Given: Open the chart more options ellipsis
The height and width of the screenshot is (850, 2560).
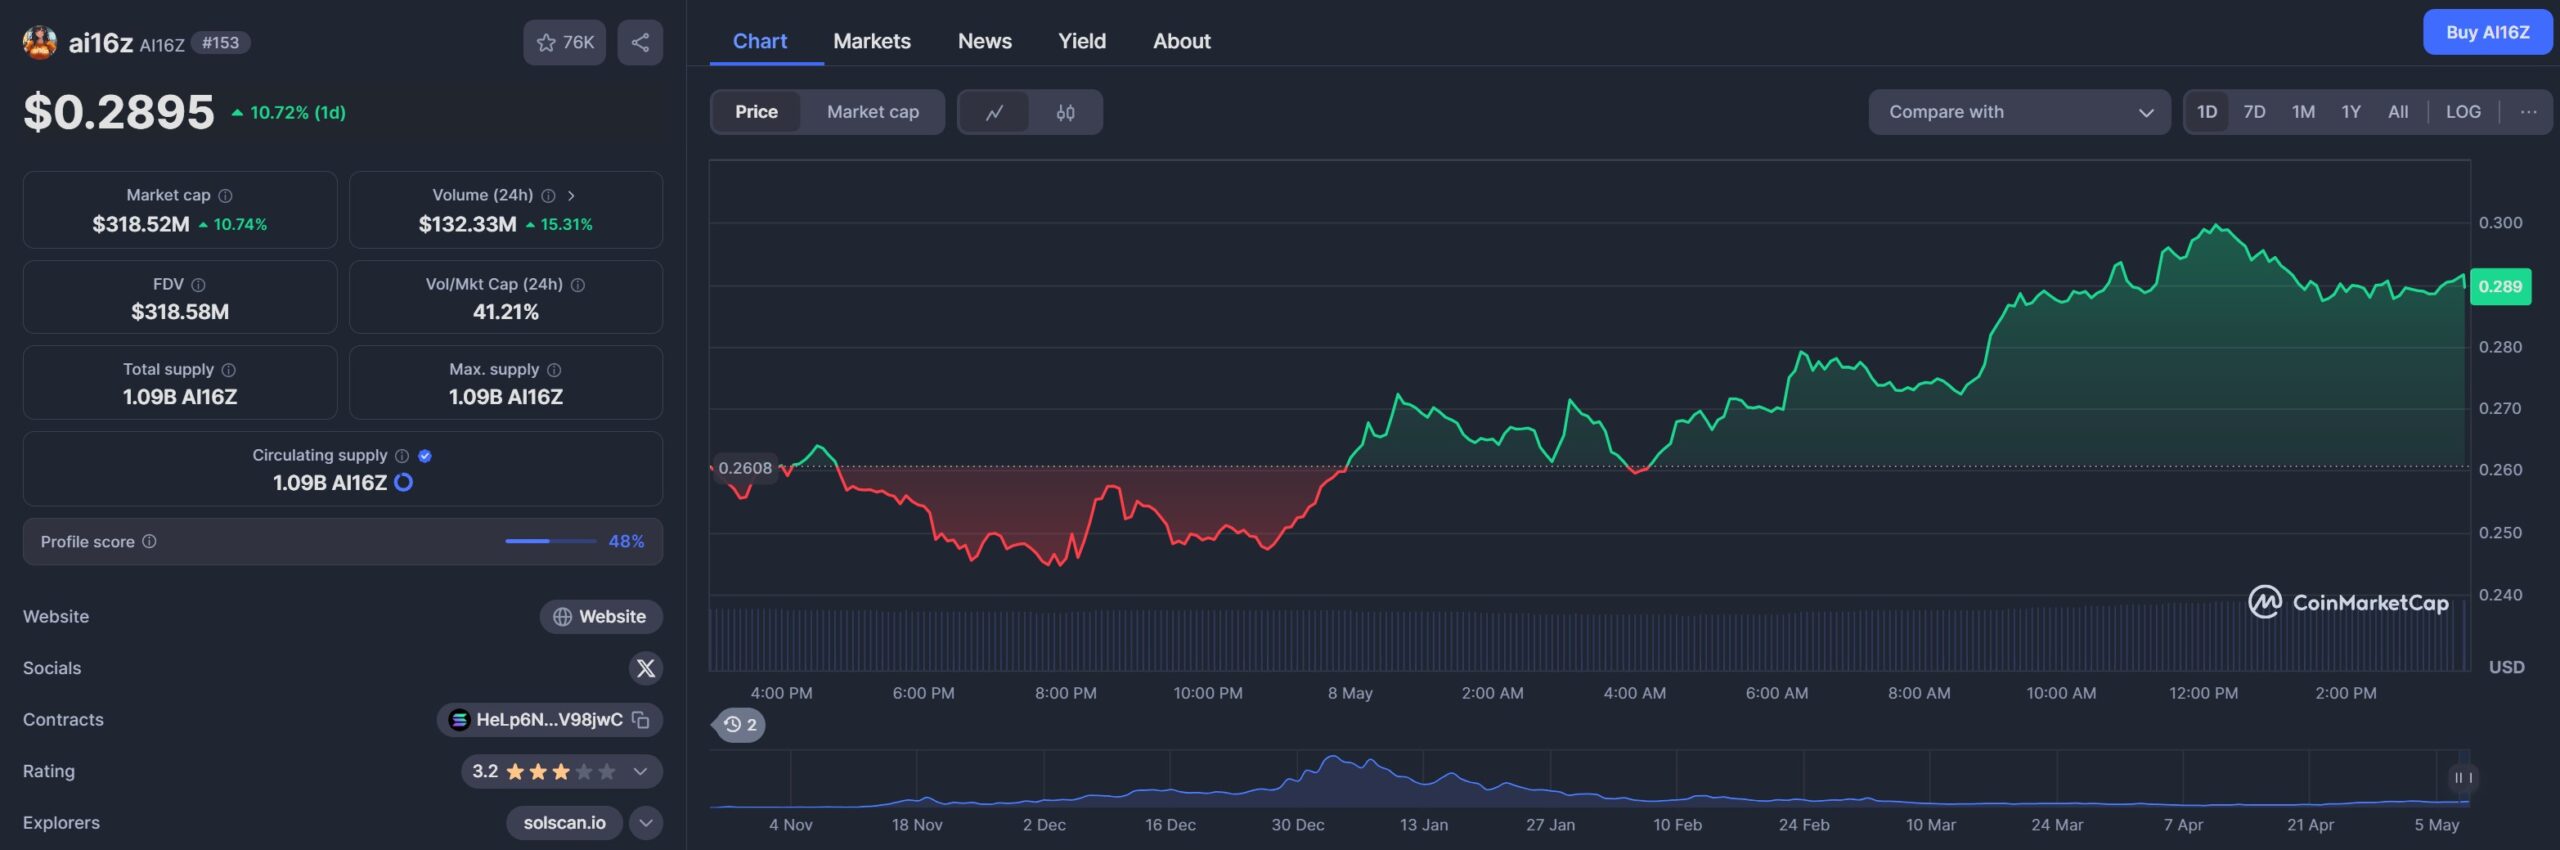Looking at the screenshot, I should (2529, 112).
